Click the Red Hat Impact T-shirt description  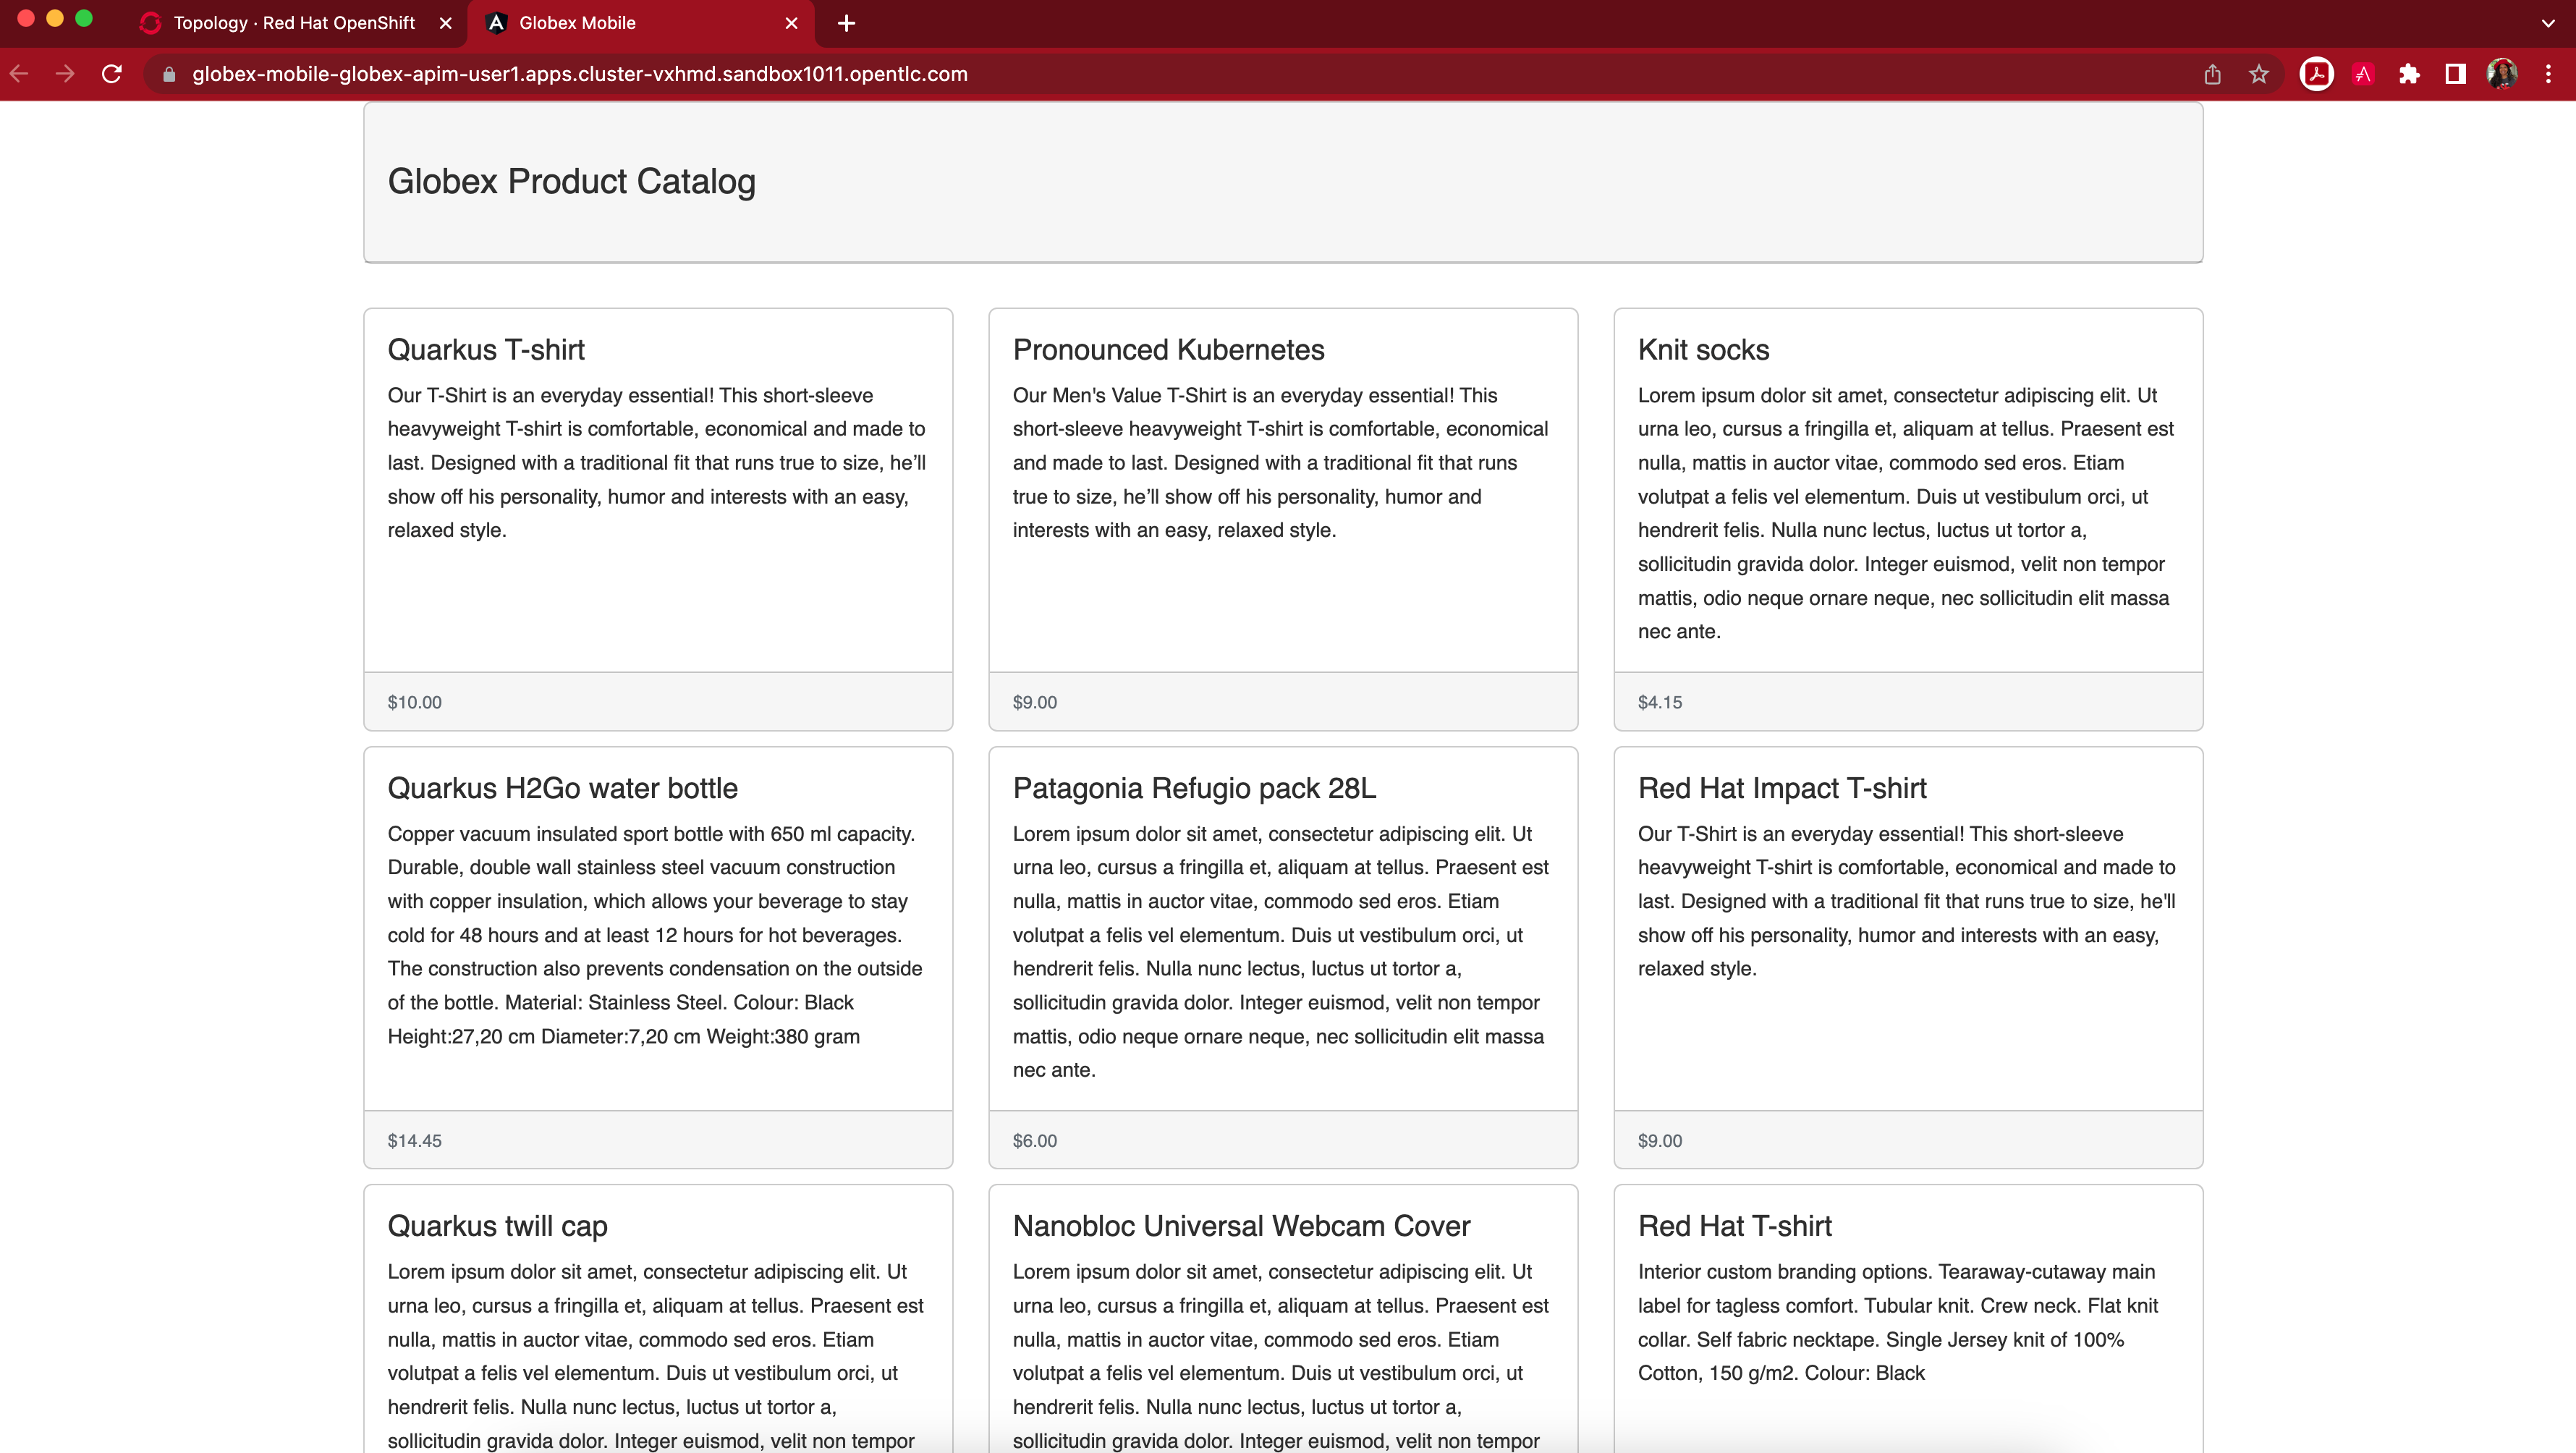tap(1906, 901)
